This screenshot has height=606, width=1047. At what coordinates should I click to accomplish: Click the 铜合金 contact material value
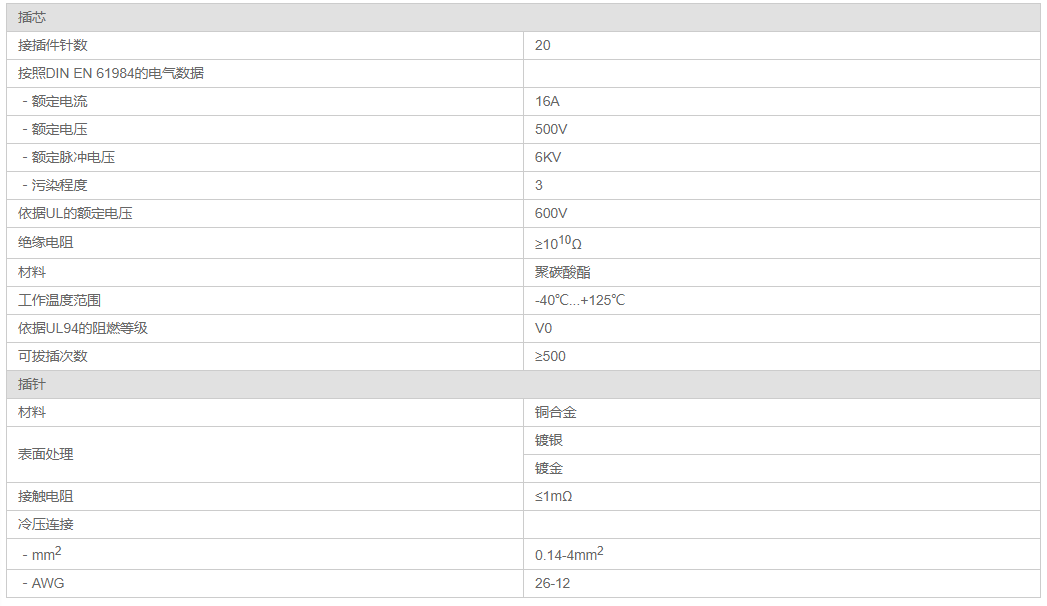[556, 412]
